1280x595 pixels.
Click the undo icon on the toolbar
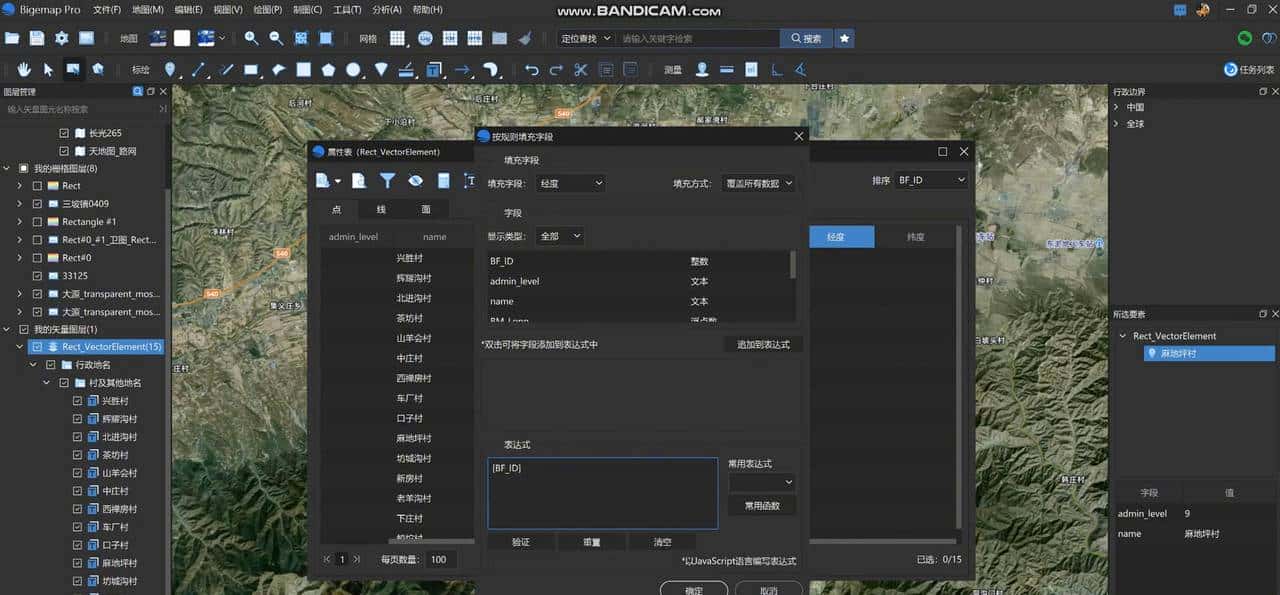[531, 69]
